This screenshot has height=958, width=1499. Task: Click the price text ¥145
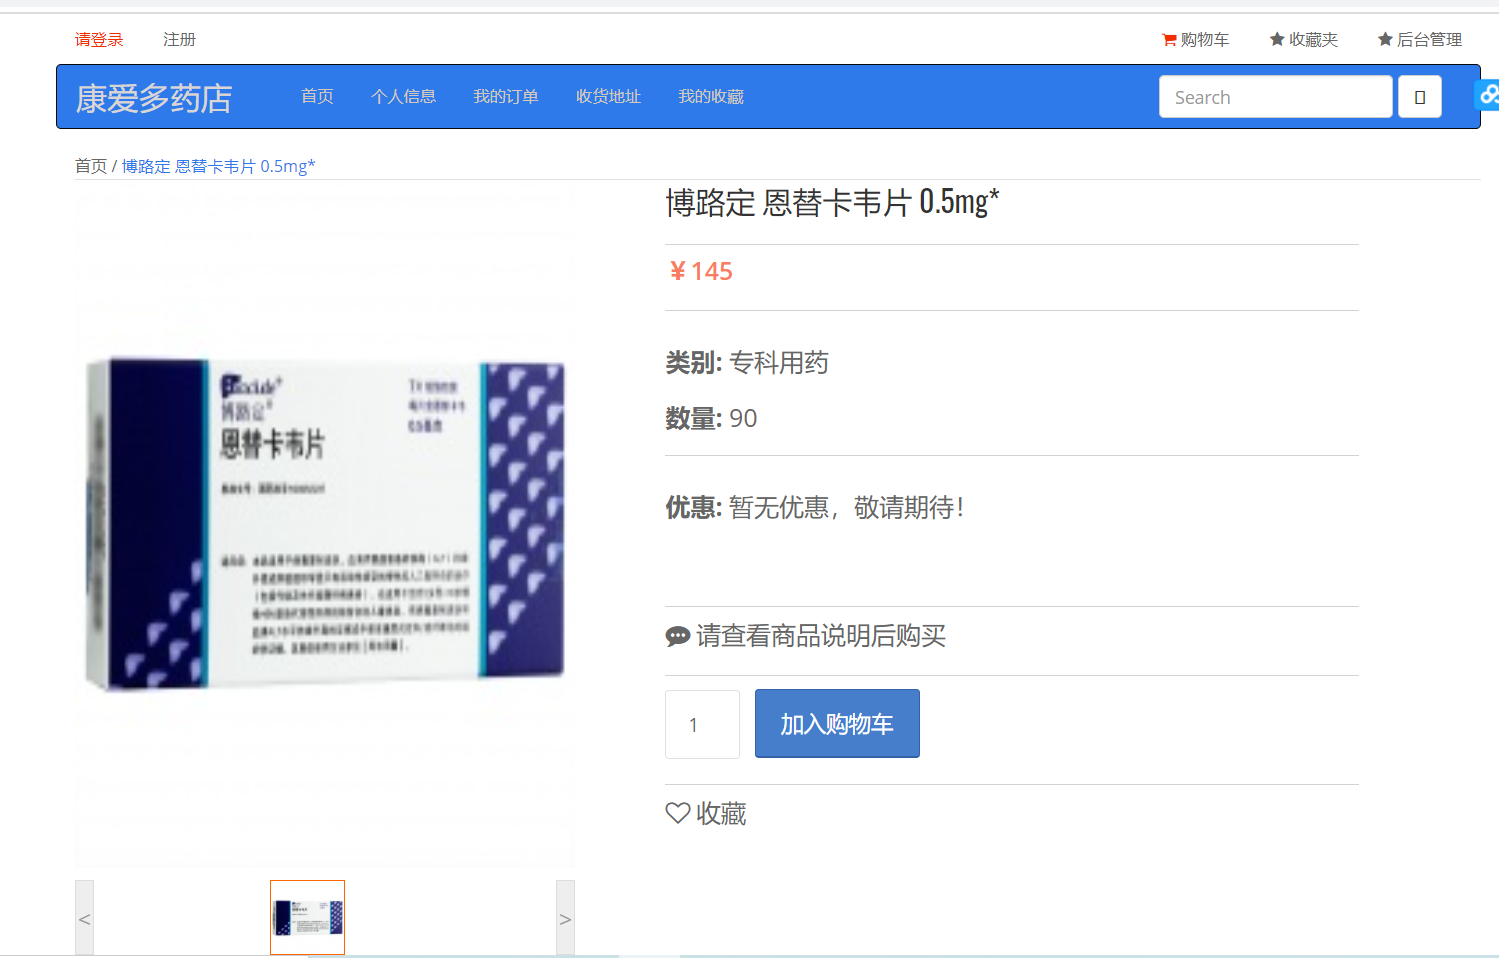click(x=701, y=272)
